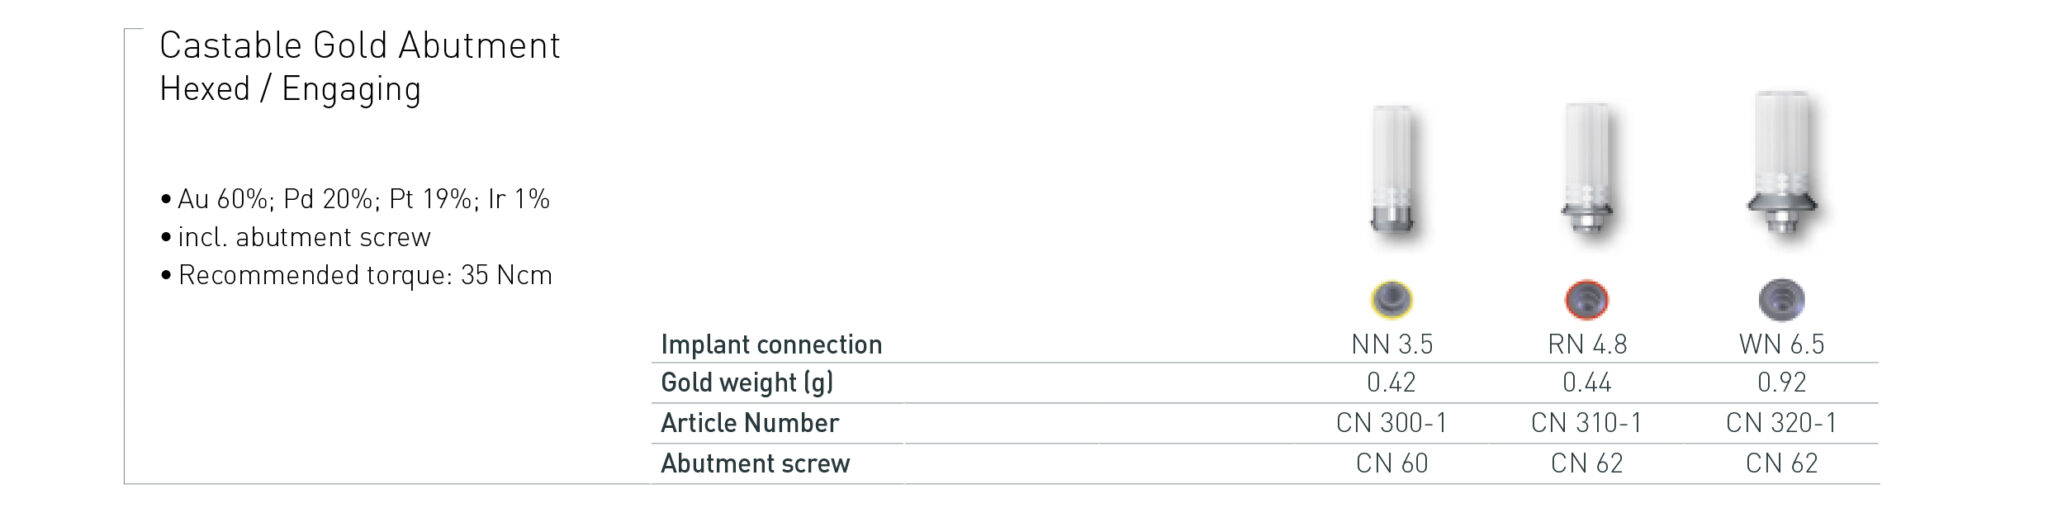Click the Recommended torque 35 Ncm text
Viewport: 2048px width, 513px height.
tap(365, 276)
